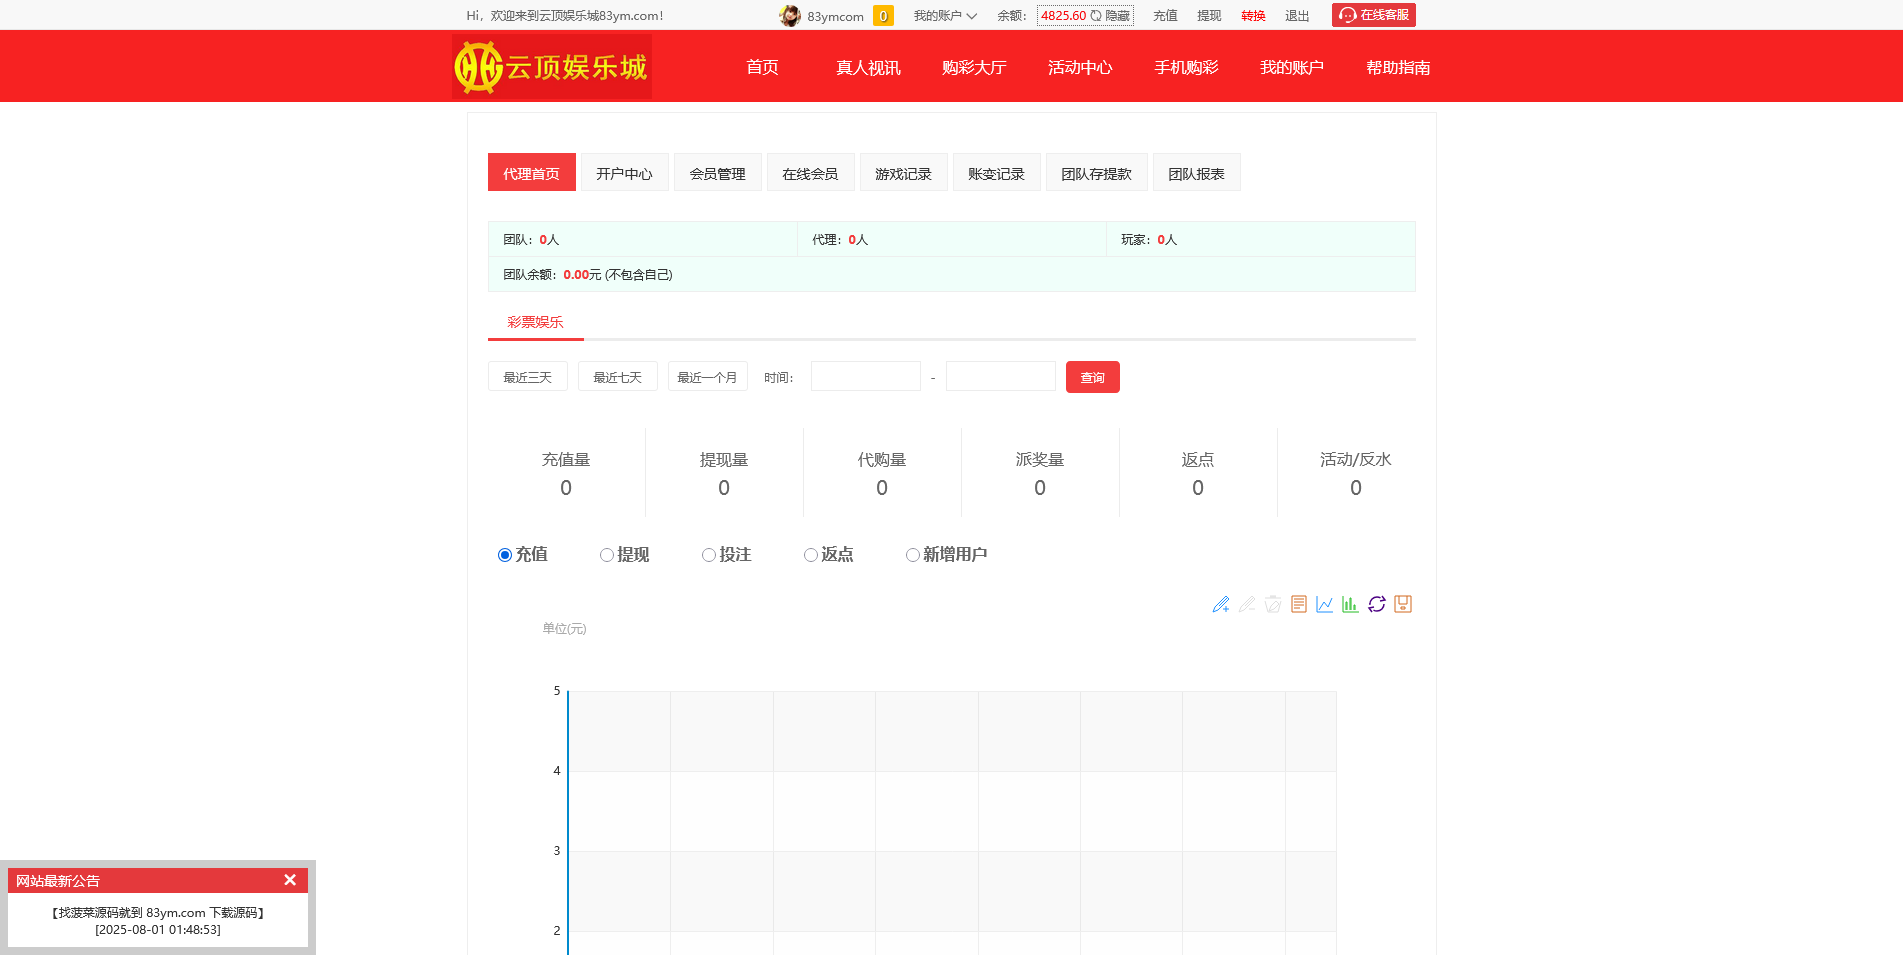Image resolution: width=1903 pixels, height=955 pixels.
Task: Click the mark line pencil-plus chart icon
Action: (x=1220, y=604)
